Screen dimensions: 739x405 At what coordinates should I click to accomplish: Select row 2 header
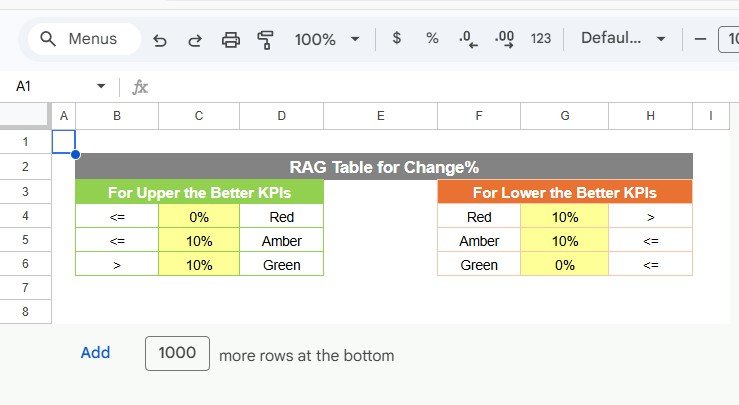pos(25,167)
